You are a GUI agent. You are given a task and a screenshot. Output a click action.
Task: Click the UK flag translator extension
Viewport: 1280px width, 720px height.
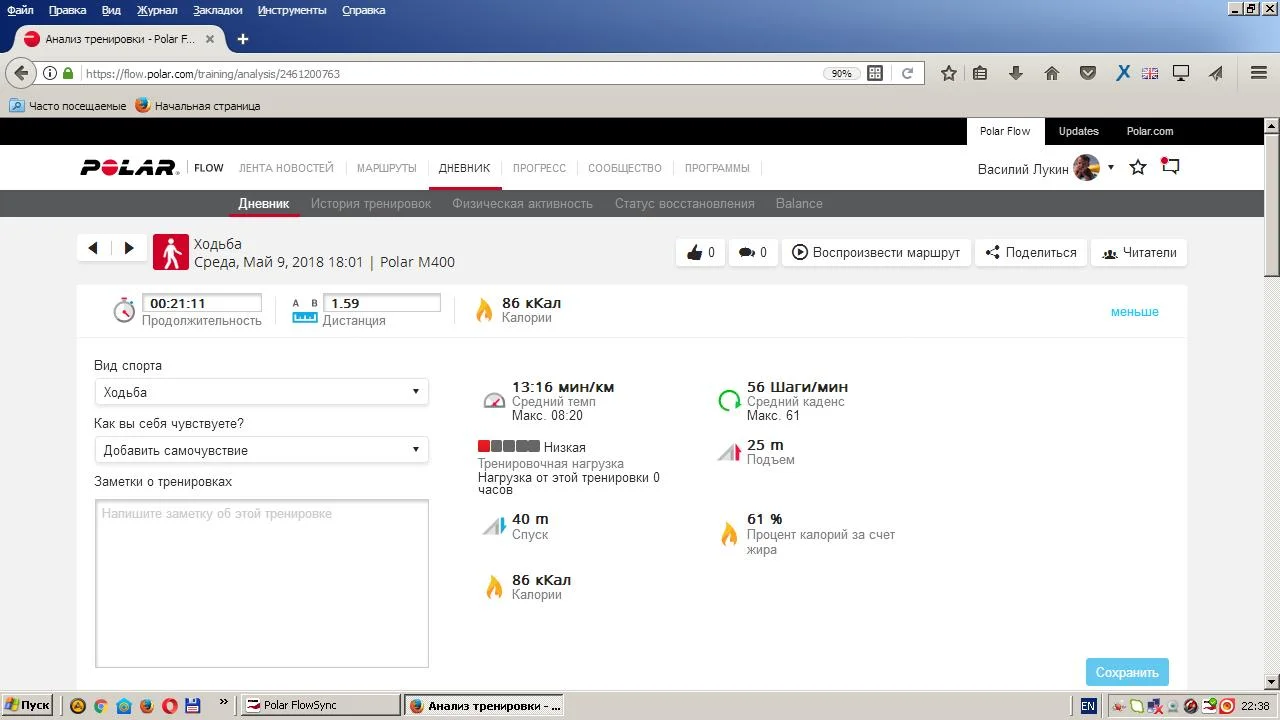point(1150,73)
